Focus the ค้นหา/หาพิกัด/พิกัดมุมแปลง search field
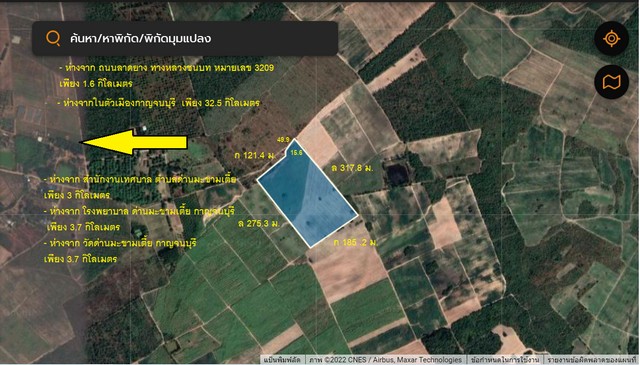The height and width of the screenshot is (365, 640). [x=185, y=38]
